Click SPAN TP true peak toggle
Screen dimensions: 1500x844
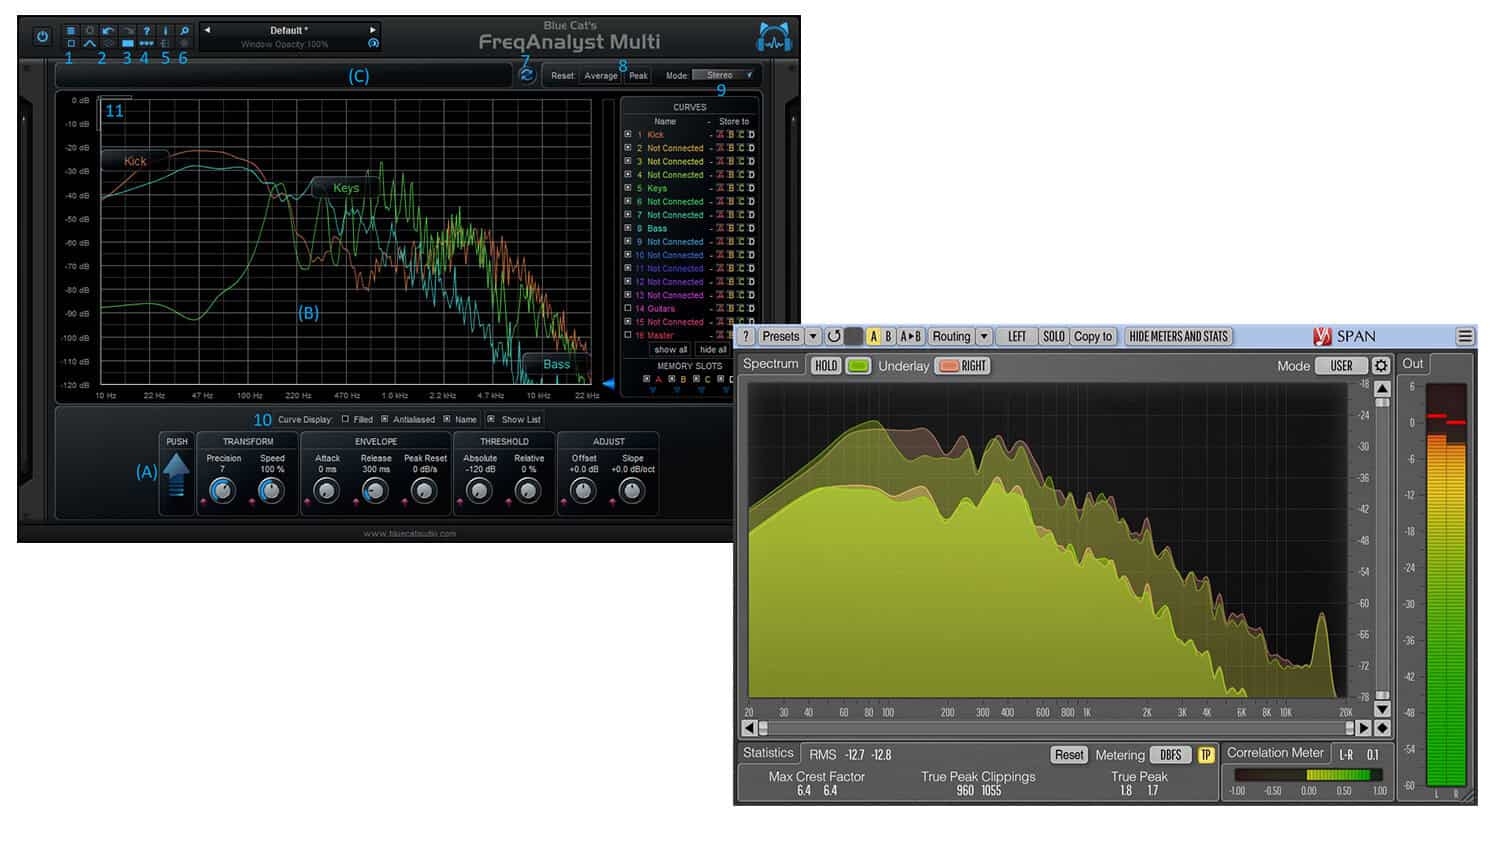click(x=1206, y=755)
